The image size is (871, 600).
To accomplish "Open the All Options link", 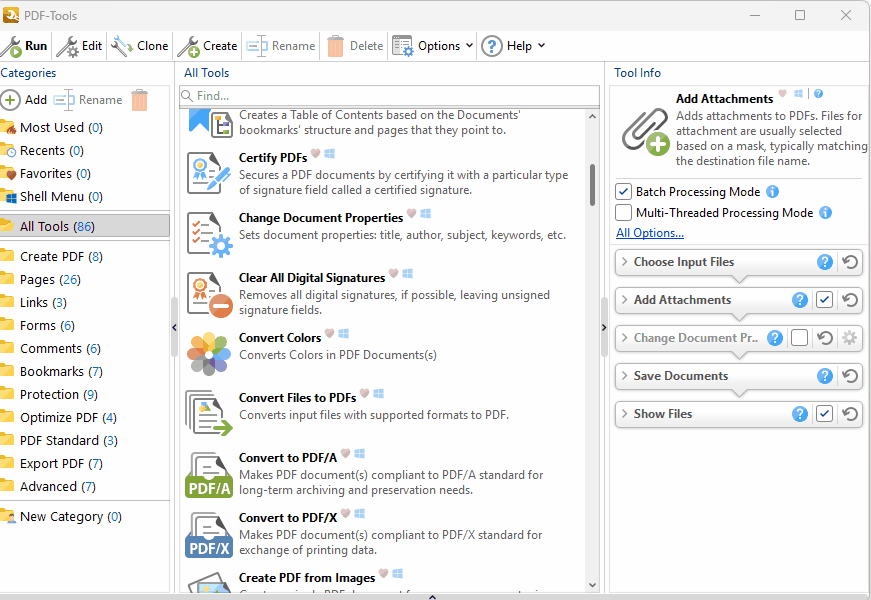I will [x=649, y=233].
